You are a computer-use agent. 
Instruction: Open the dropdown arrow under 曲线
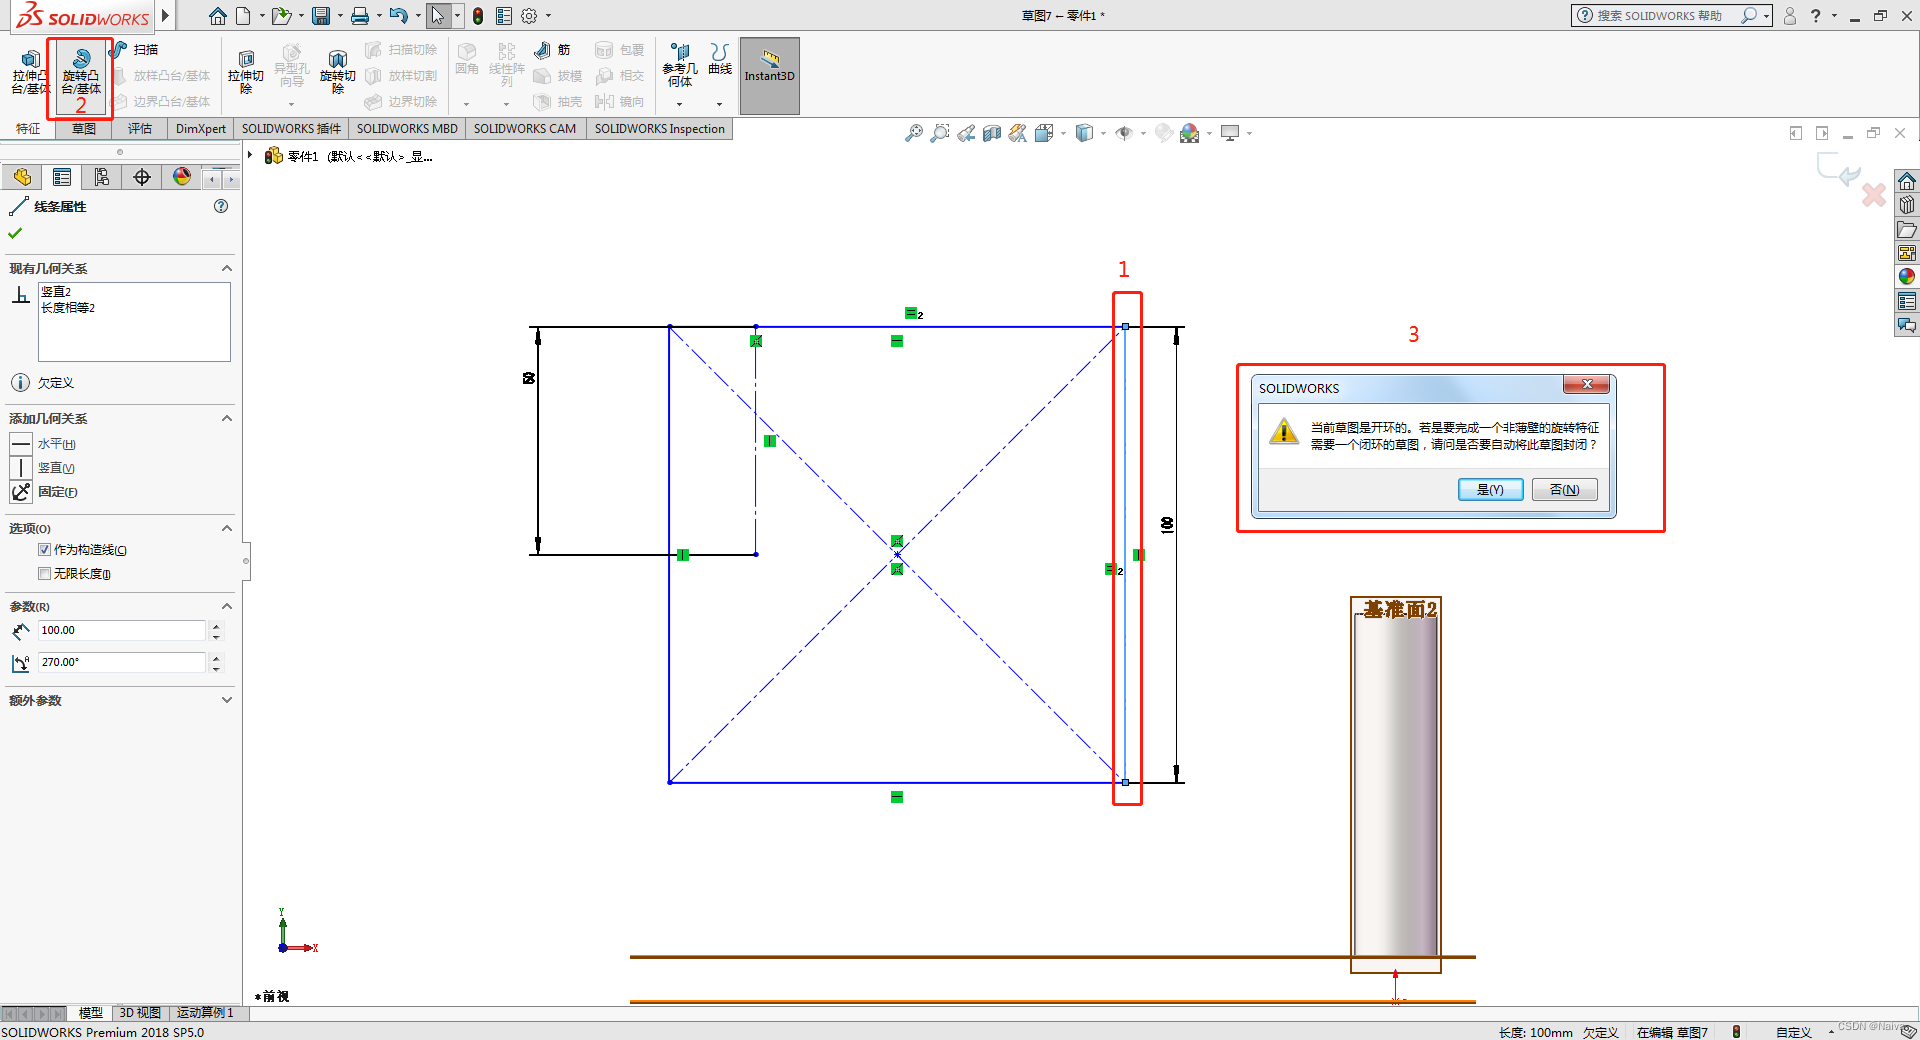click(x=720, y=104)
